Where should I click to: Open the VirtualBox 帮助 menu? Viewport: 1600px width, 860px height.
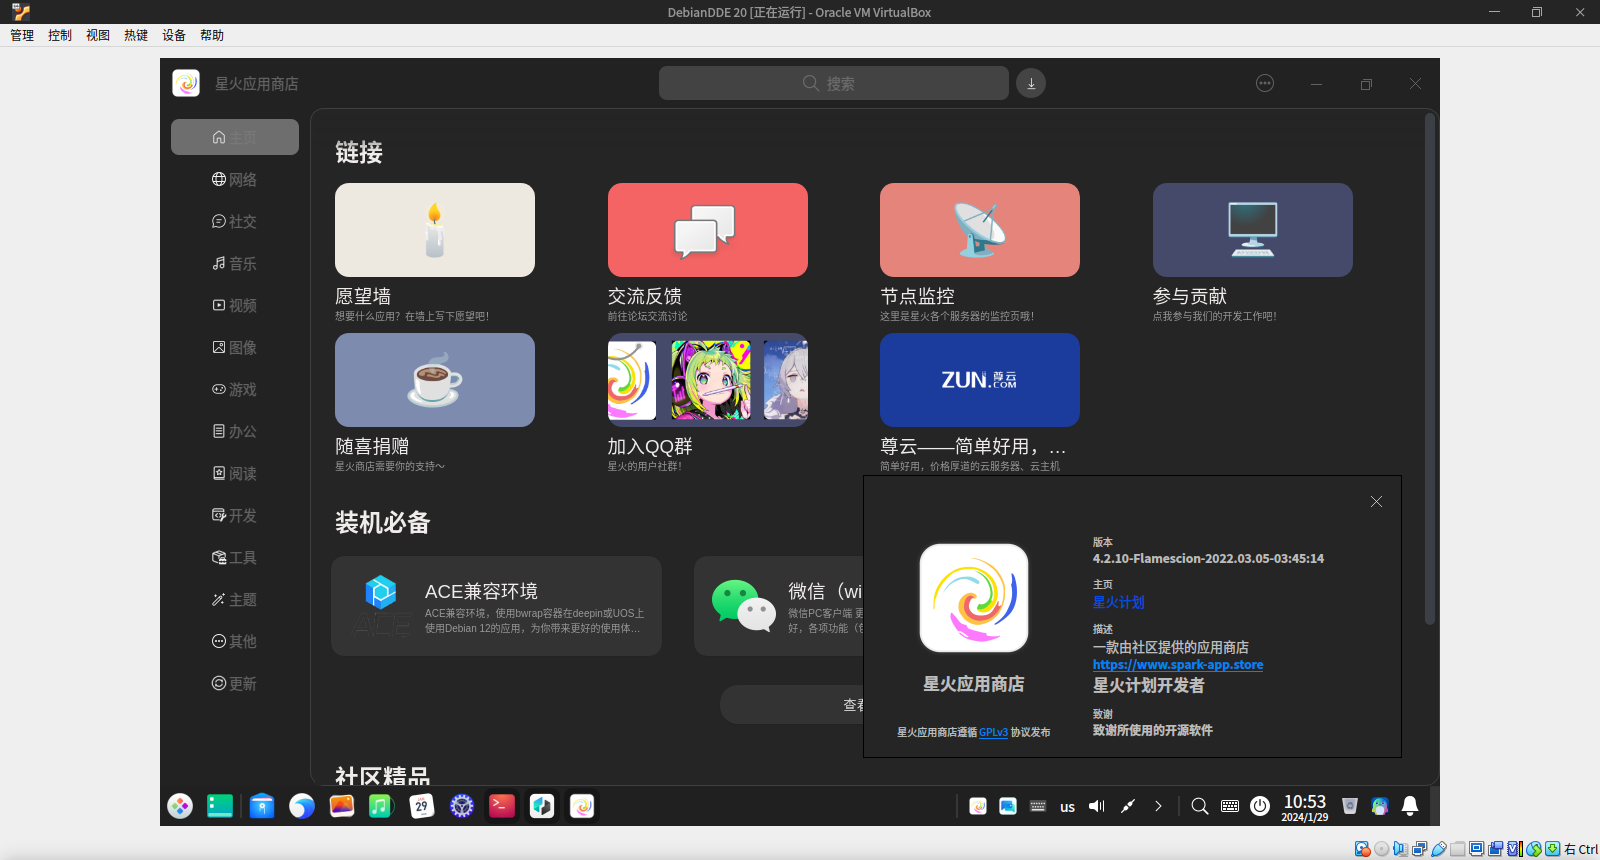212,35
